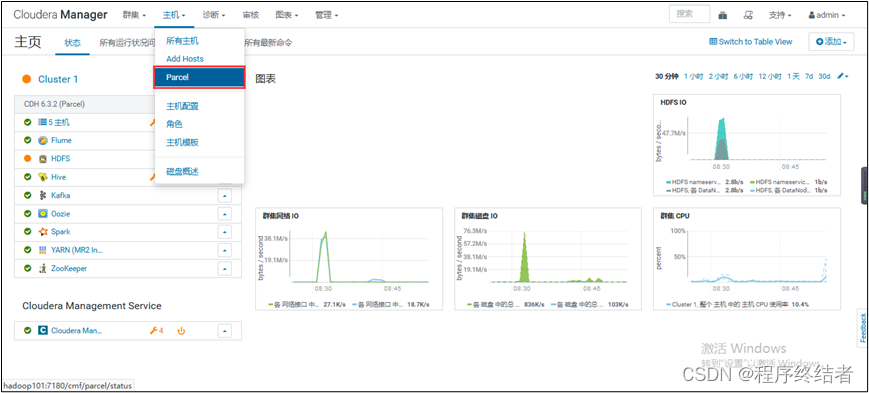The image size is (869, 393).
Task: Click the Spark star icon
Action: click(43, 232)
